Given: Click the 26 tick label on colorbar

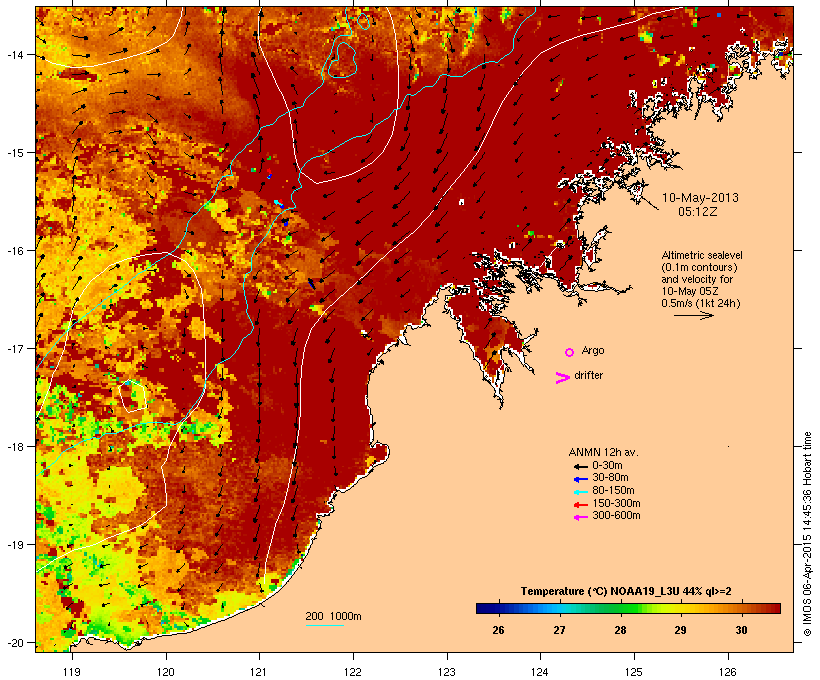Looking at the screenshot, I should click(498, 630).
